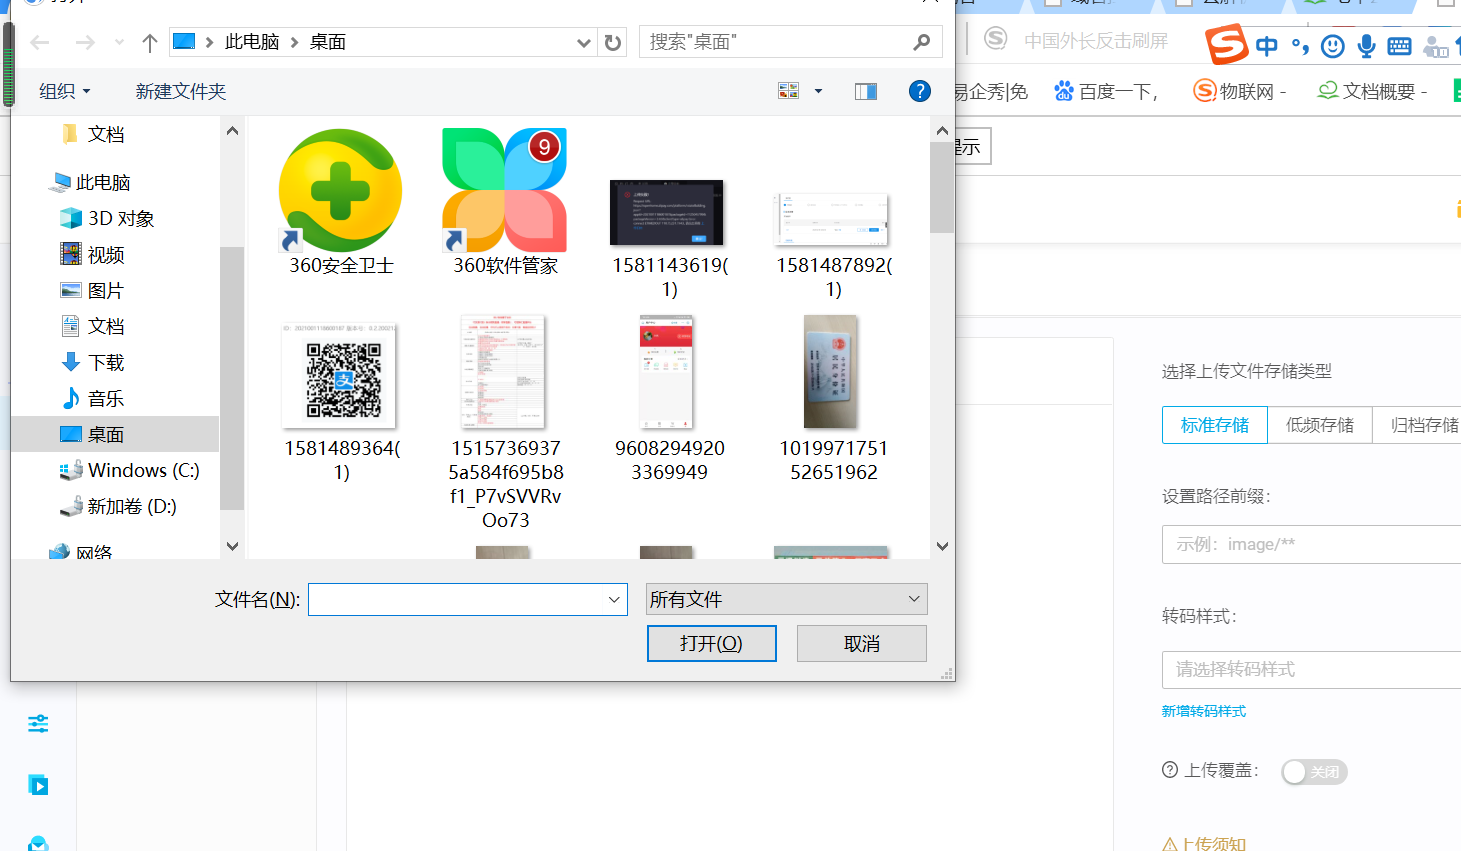
Task: Select 标准存储 storage type
Action: tap(1215, 425)
